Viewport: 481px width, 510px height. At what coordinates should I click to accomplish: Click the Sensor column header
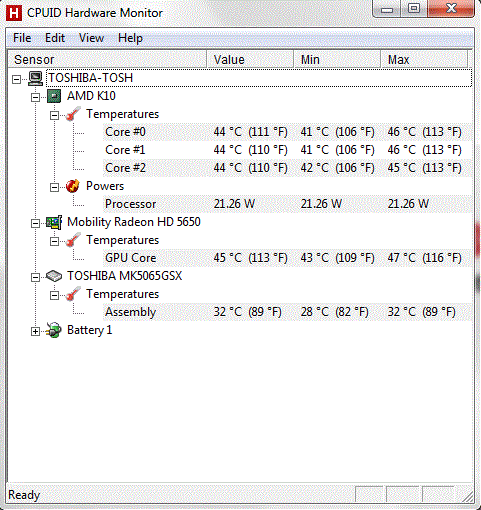(107, 60)
